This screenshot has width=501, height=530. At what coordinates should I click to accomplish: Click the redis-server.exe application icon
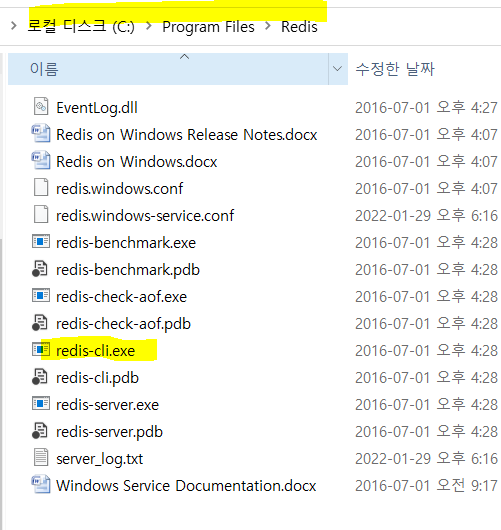click(x=41, y=404)
